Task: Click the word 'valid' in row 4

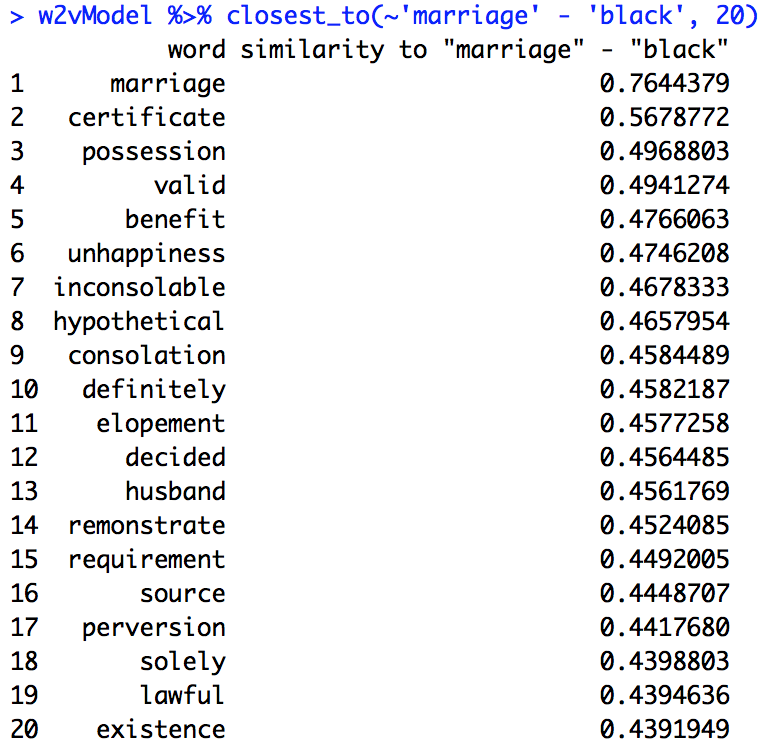Action: (189, 185)
